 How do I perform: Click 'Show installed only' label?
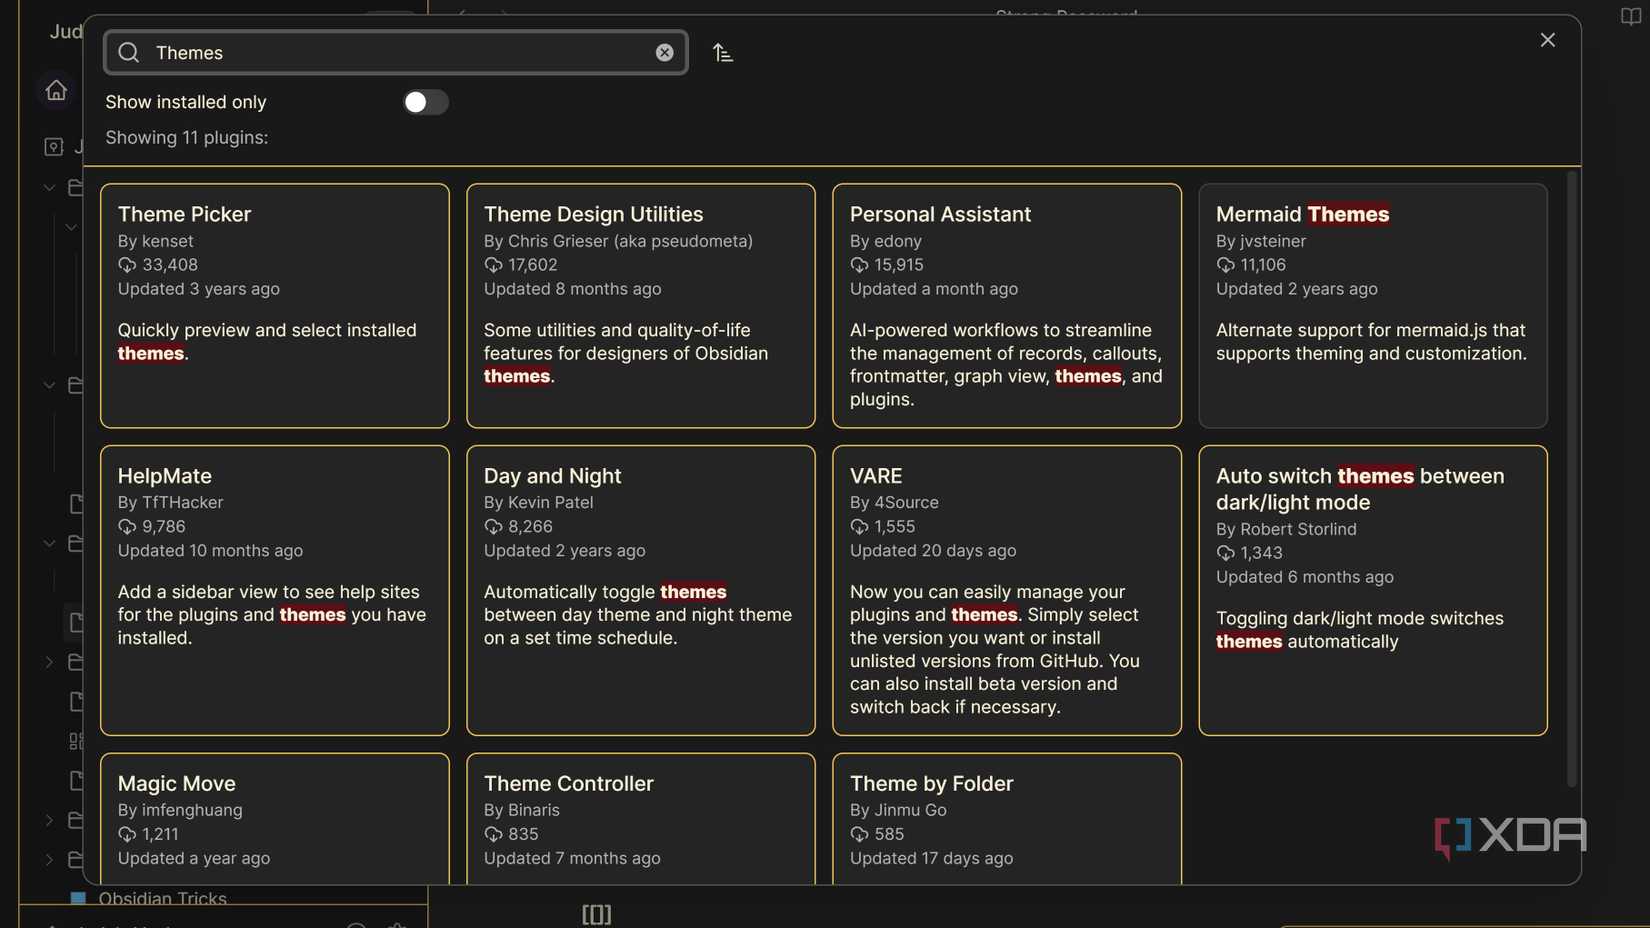(186, 102)
